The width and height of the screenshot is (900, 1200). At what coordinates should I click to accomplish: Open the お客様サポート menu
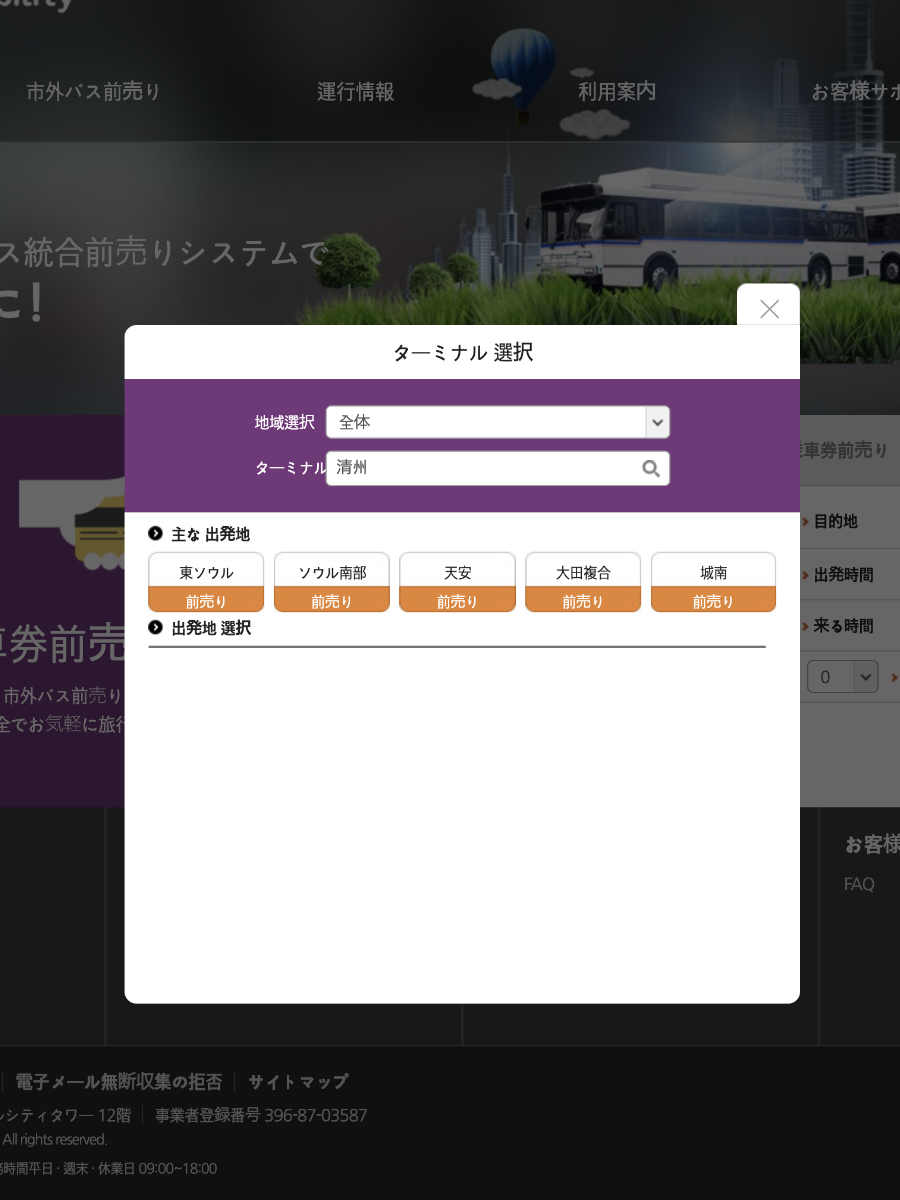855,92
